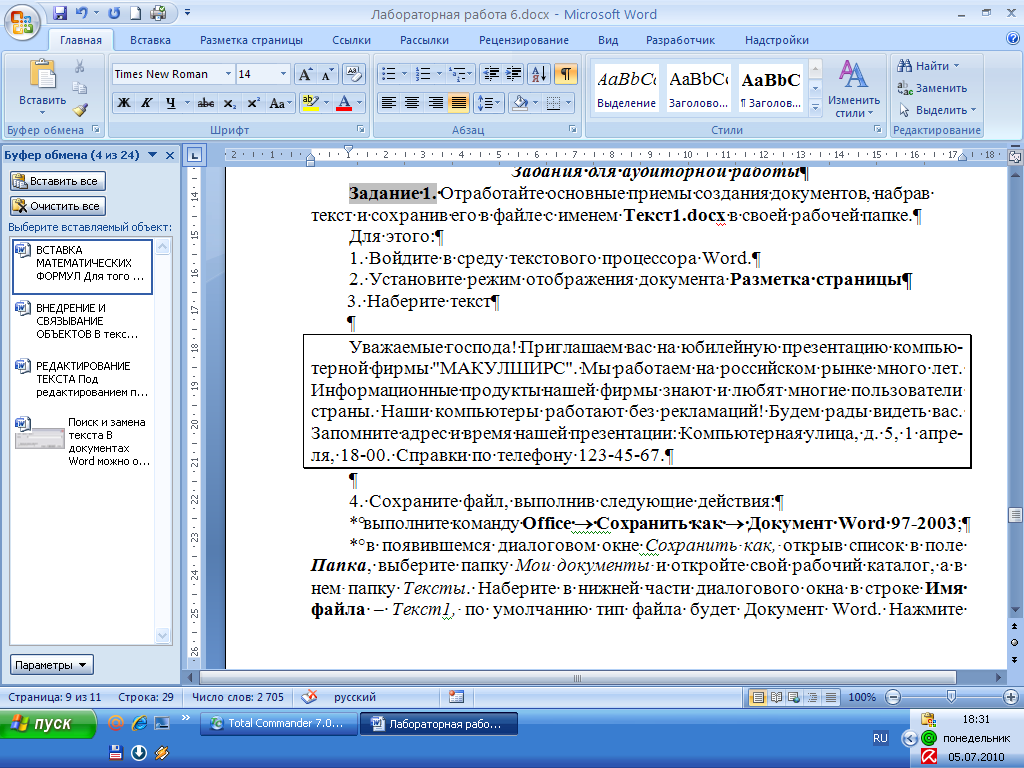Sort text alphabetically
The width and height of the screenshot is (1024, 768).
click(539, 74)
